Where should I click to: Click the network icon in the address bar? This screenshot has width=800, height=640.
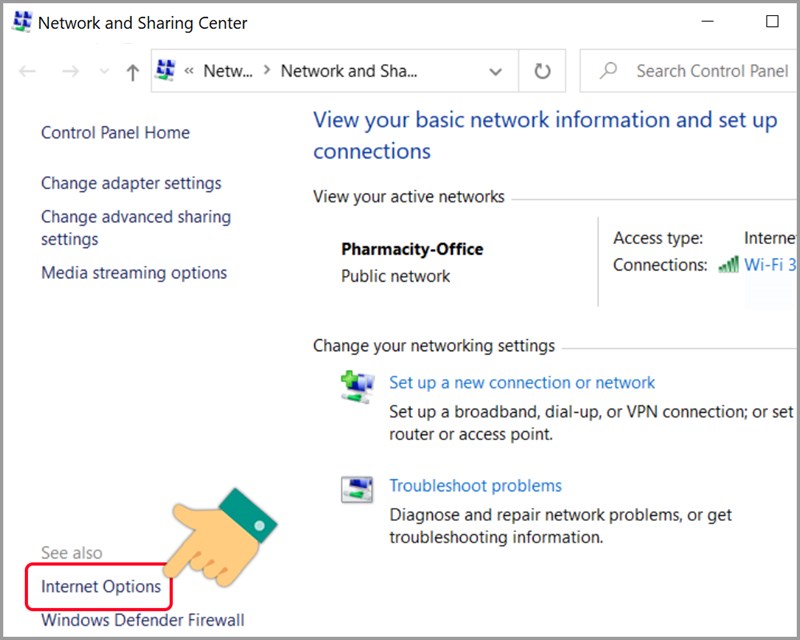[x=163, y=71]
